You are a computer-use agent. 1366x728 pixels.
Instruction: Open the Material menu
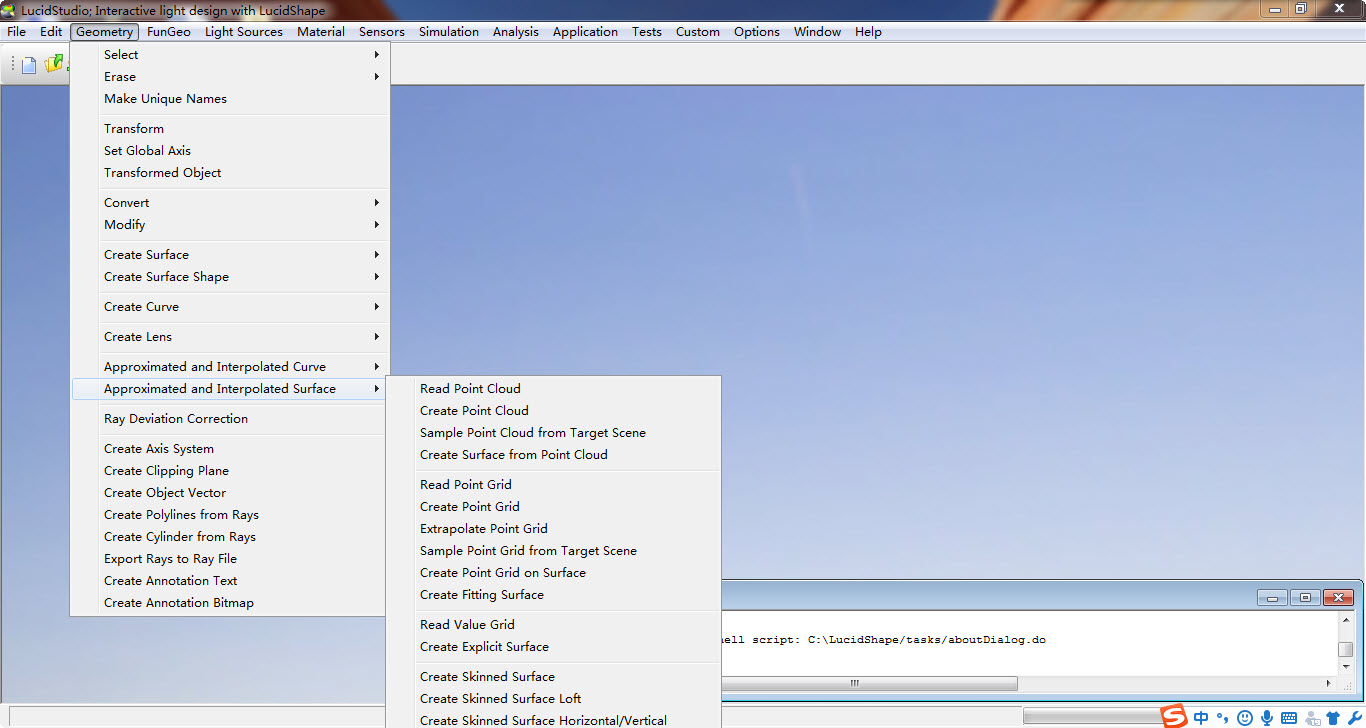click(x=321, y=32)
